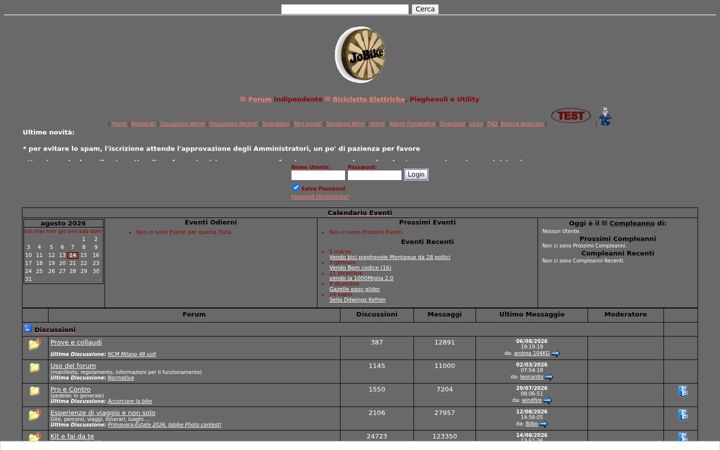Open event Vendo Bpm codice (16)

360,268
